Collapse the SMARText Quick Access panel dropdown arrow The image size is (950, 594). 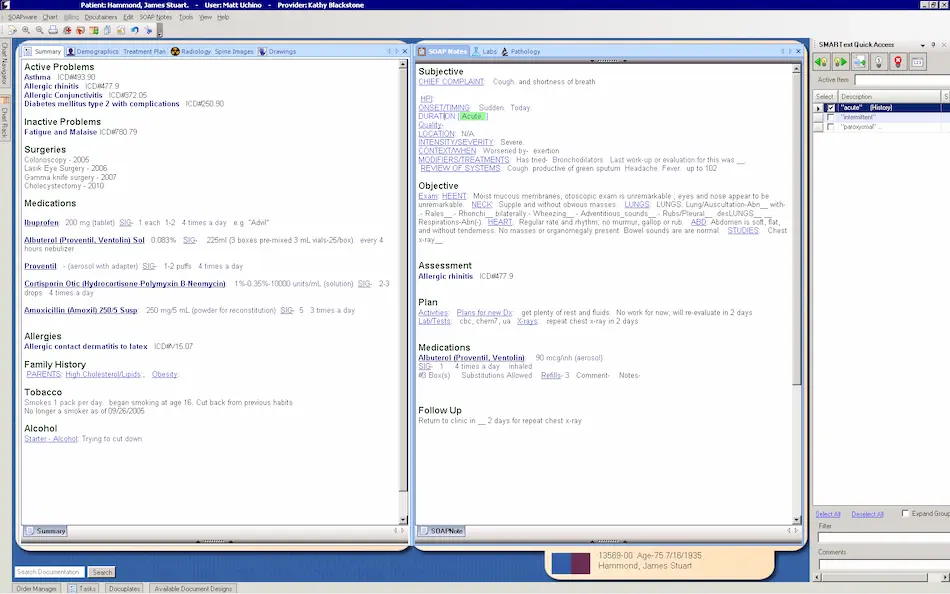(x=922, y=45)
